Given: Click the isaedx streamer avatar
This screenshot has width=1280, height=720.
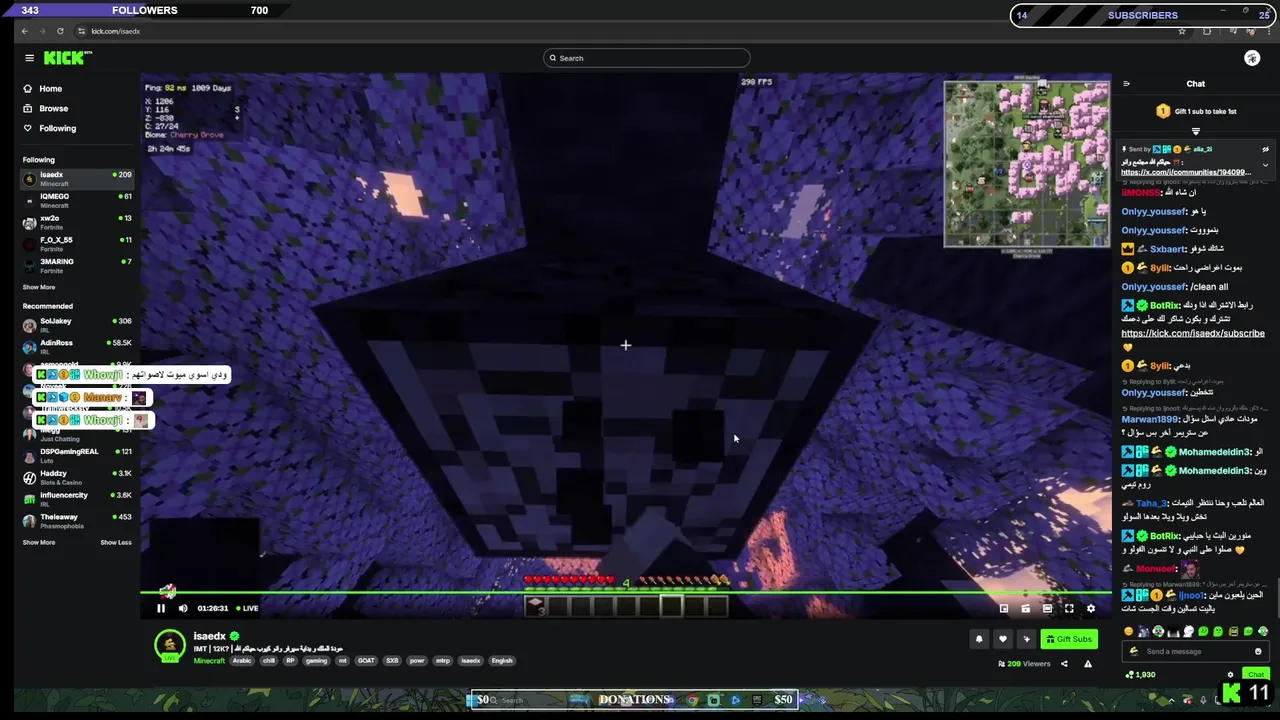Looking at the screenshot, I should (x=170, y=645).
